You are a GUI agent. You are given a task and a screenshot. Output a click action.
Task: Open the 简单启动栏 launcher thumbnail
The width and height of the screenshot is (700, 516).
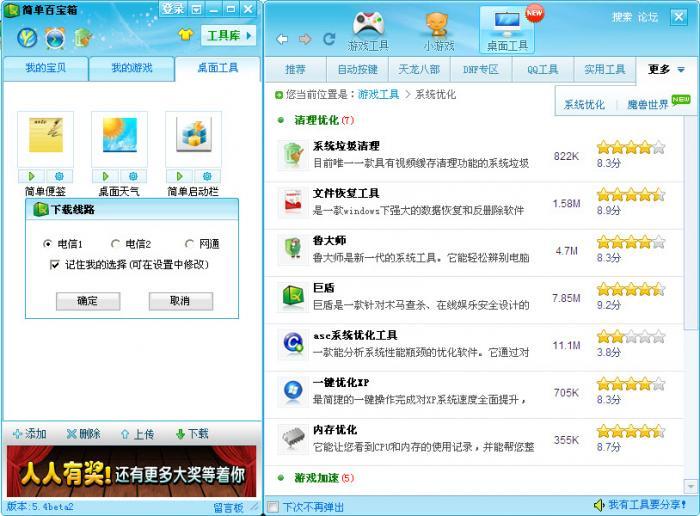pos(193,139)
